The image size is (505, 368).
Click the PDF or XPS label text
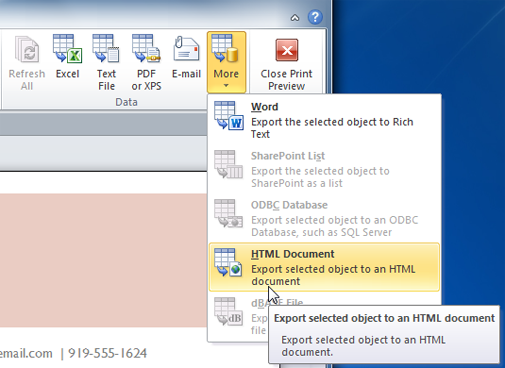pos(146,80)
